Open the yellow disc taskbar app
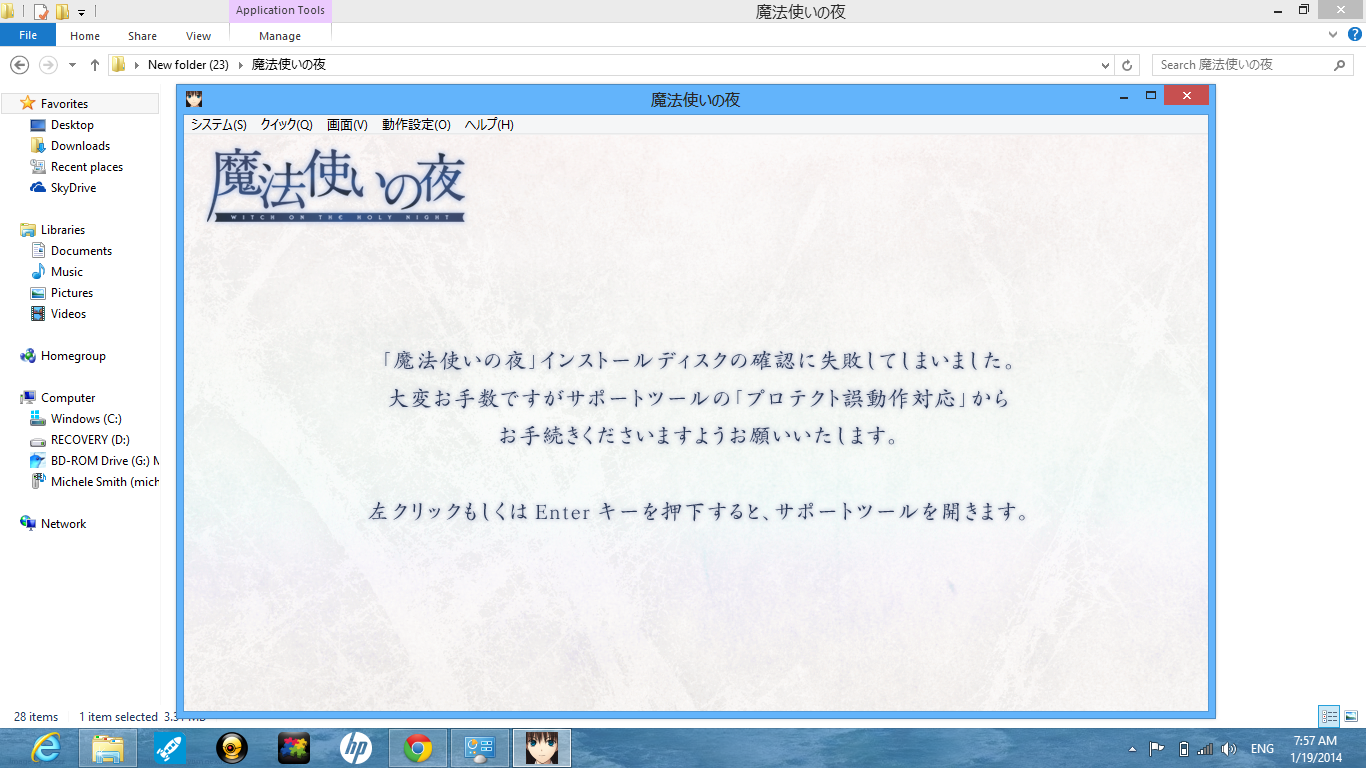 click(232, 748)
